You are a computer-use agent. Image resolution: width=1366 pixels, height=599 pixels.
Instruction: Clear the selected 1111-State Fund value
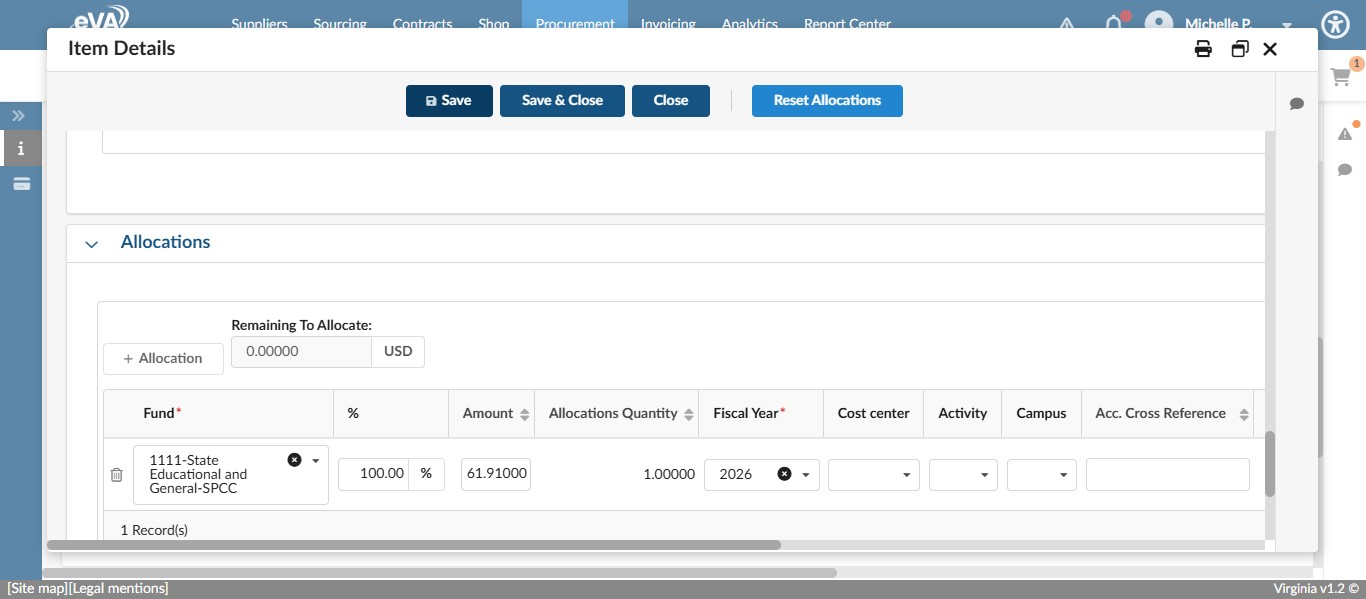coord(294,459)
